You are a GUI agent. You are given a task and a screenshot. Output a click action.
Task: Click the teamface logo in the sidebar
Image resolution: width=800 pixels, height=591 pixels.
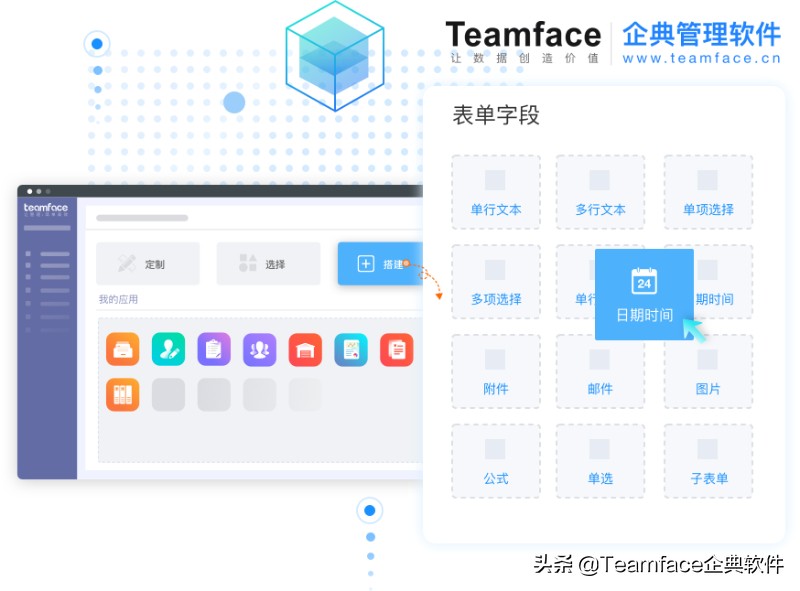pyautogui.click(x=46, y=209)
